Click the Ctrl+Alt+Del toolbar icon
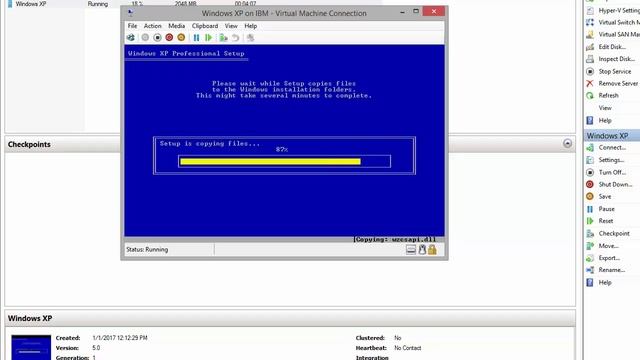The height and width of the screenshot is (360, 640). coord(131,38)
